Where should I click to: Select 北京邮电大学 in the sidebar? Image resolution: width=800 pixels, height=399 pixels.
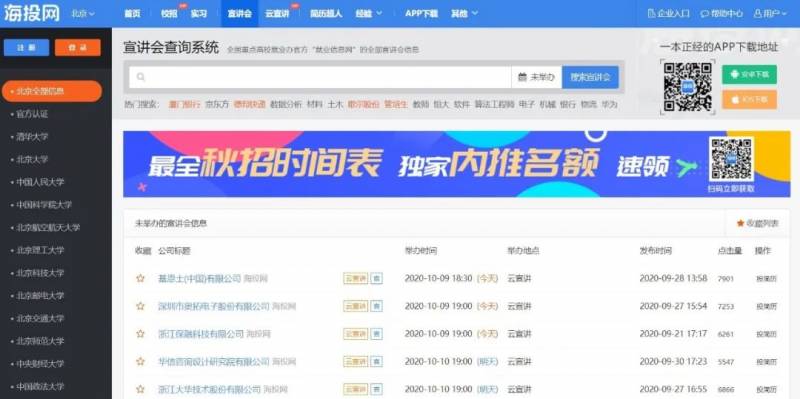click(40, 295)
